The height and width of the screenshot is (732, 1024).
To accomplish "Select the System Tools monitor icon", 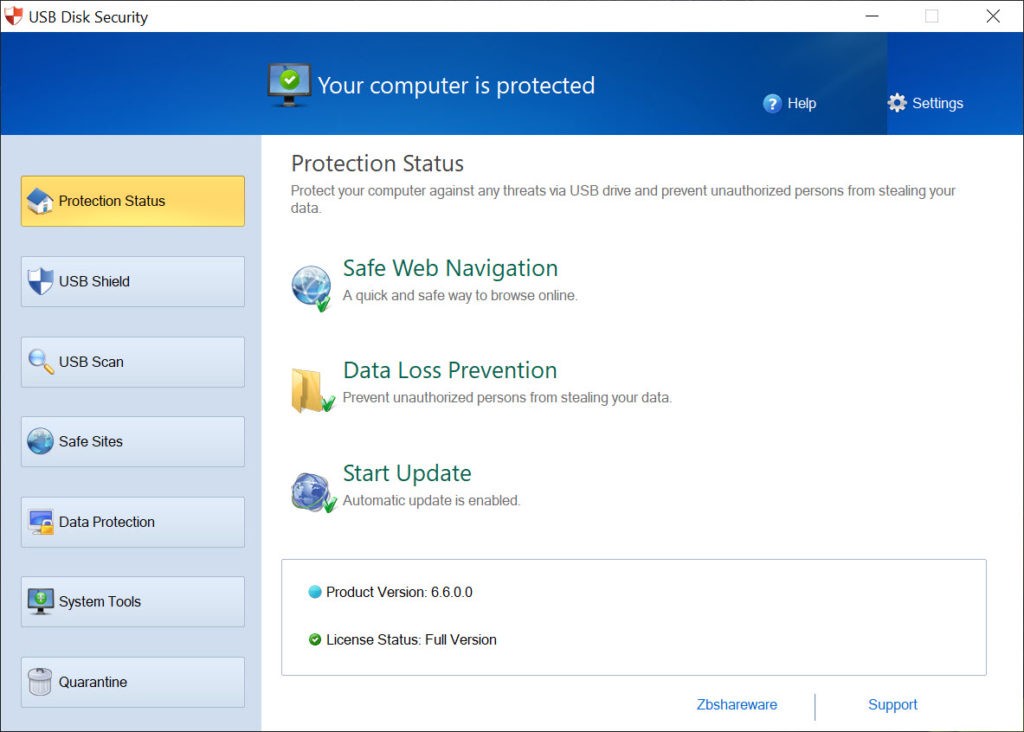I will click(x=40, y=601).
